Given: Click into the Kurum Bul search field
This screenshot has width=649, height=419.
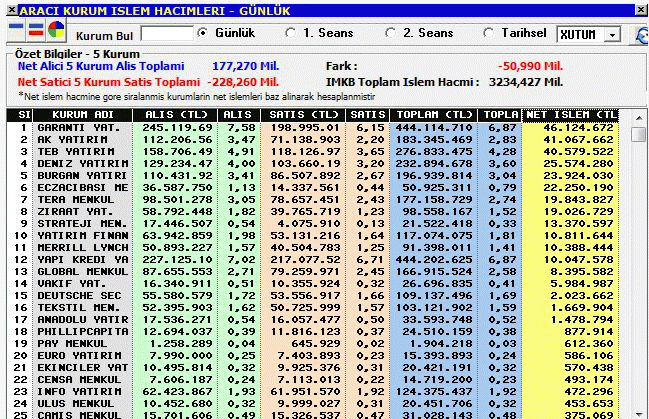Looking at the screenshot, I should pos(165,33).
